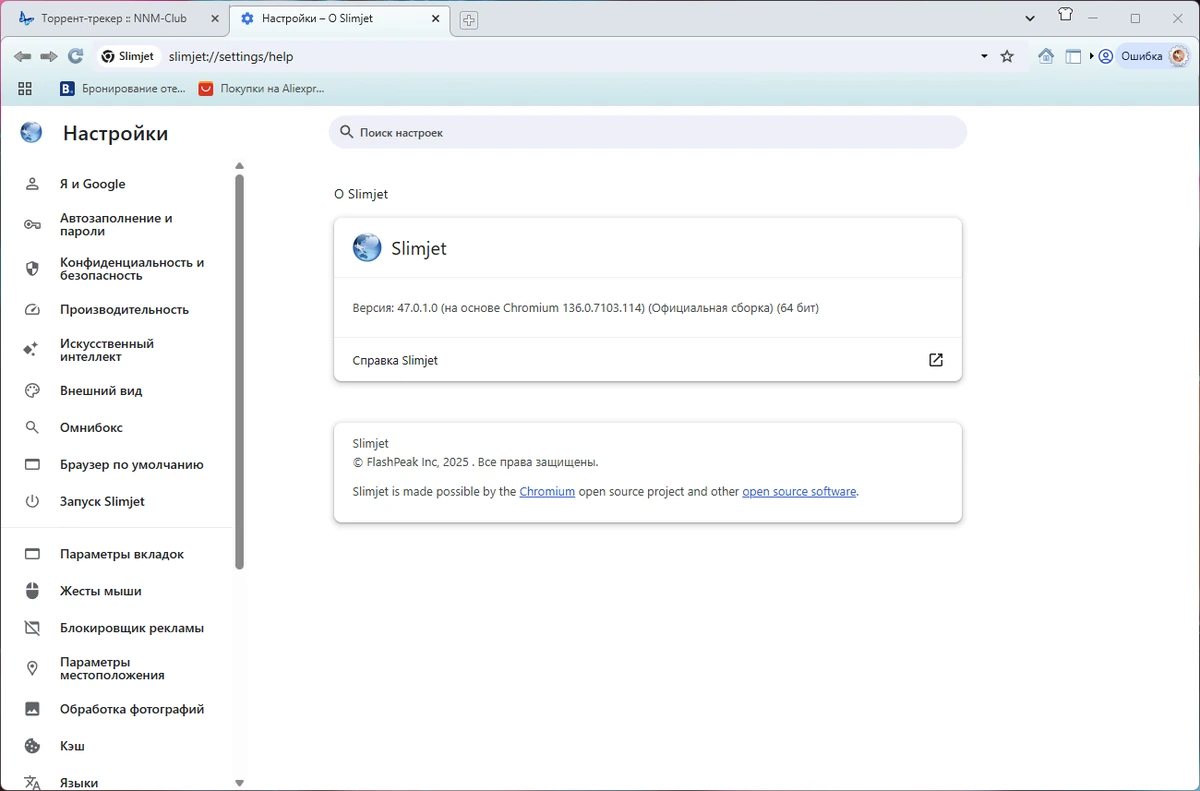Close the Настройки – О Slimjet tab
The height and width of the screenshot is (791, 1200).
(x=435, y=19)
